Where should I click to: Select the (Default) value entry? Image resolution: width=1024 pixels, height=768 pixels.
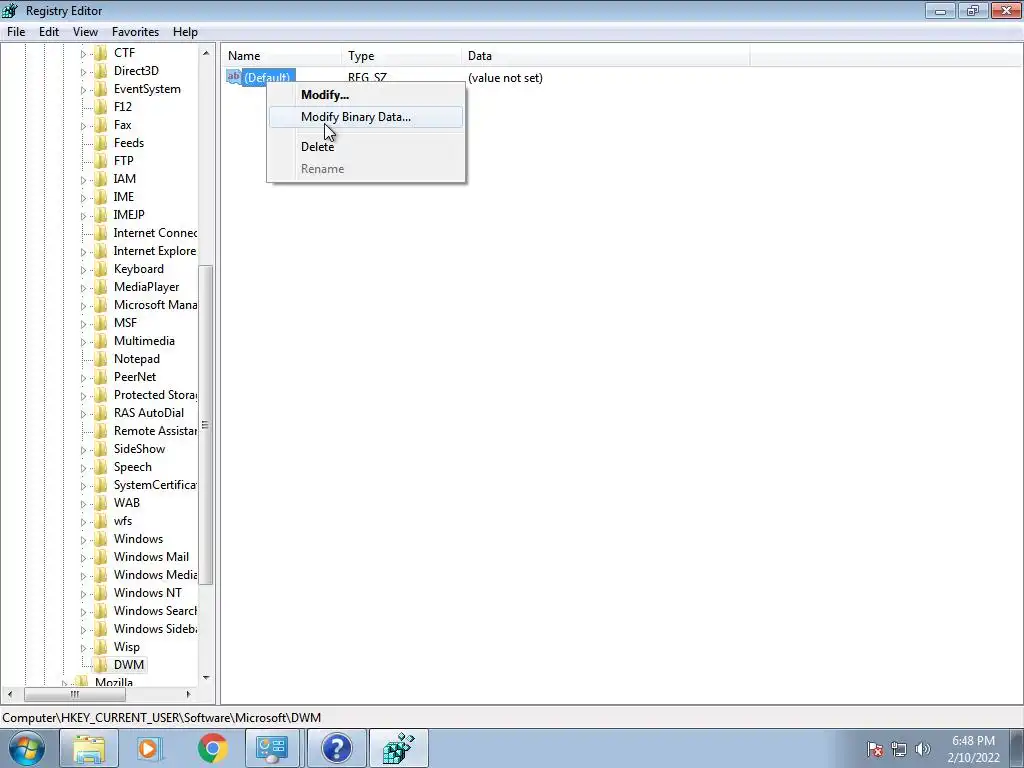point(267,78)
